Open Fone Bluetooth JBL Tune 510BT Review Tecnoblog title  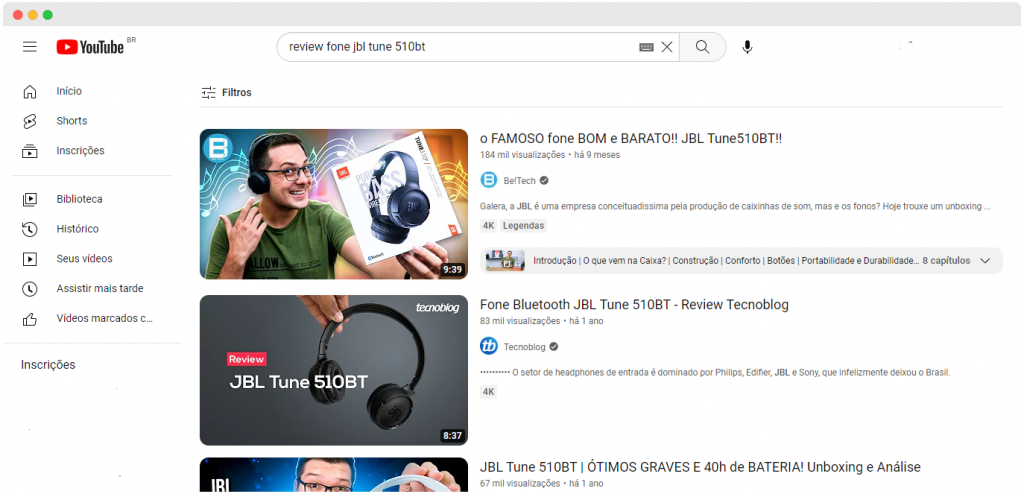(634, 305)
